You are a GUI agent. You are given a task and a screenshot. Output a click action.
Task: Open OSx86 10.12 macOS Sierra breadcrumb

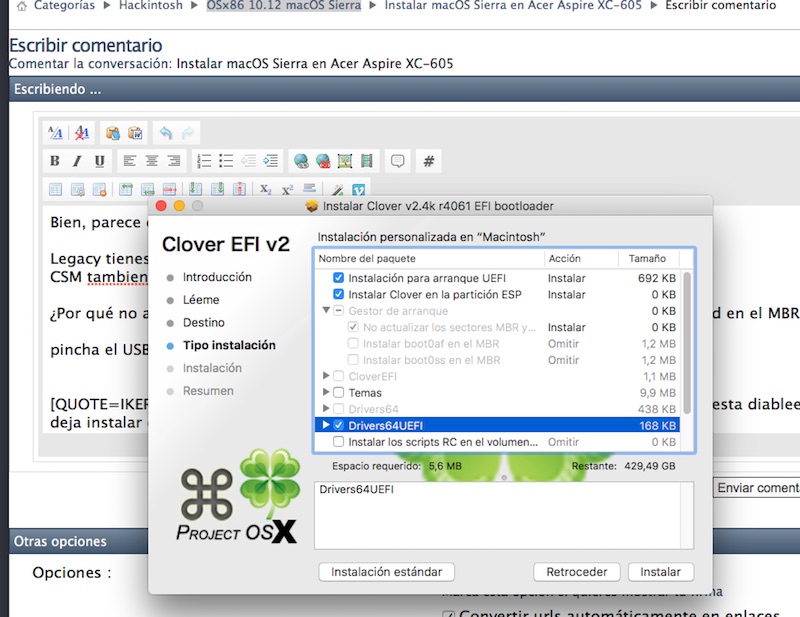(284, 6)
